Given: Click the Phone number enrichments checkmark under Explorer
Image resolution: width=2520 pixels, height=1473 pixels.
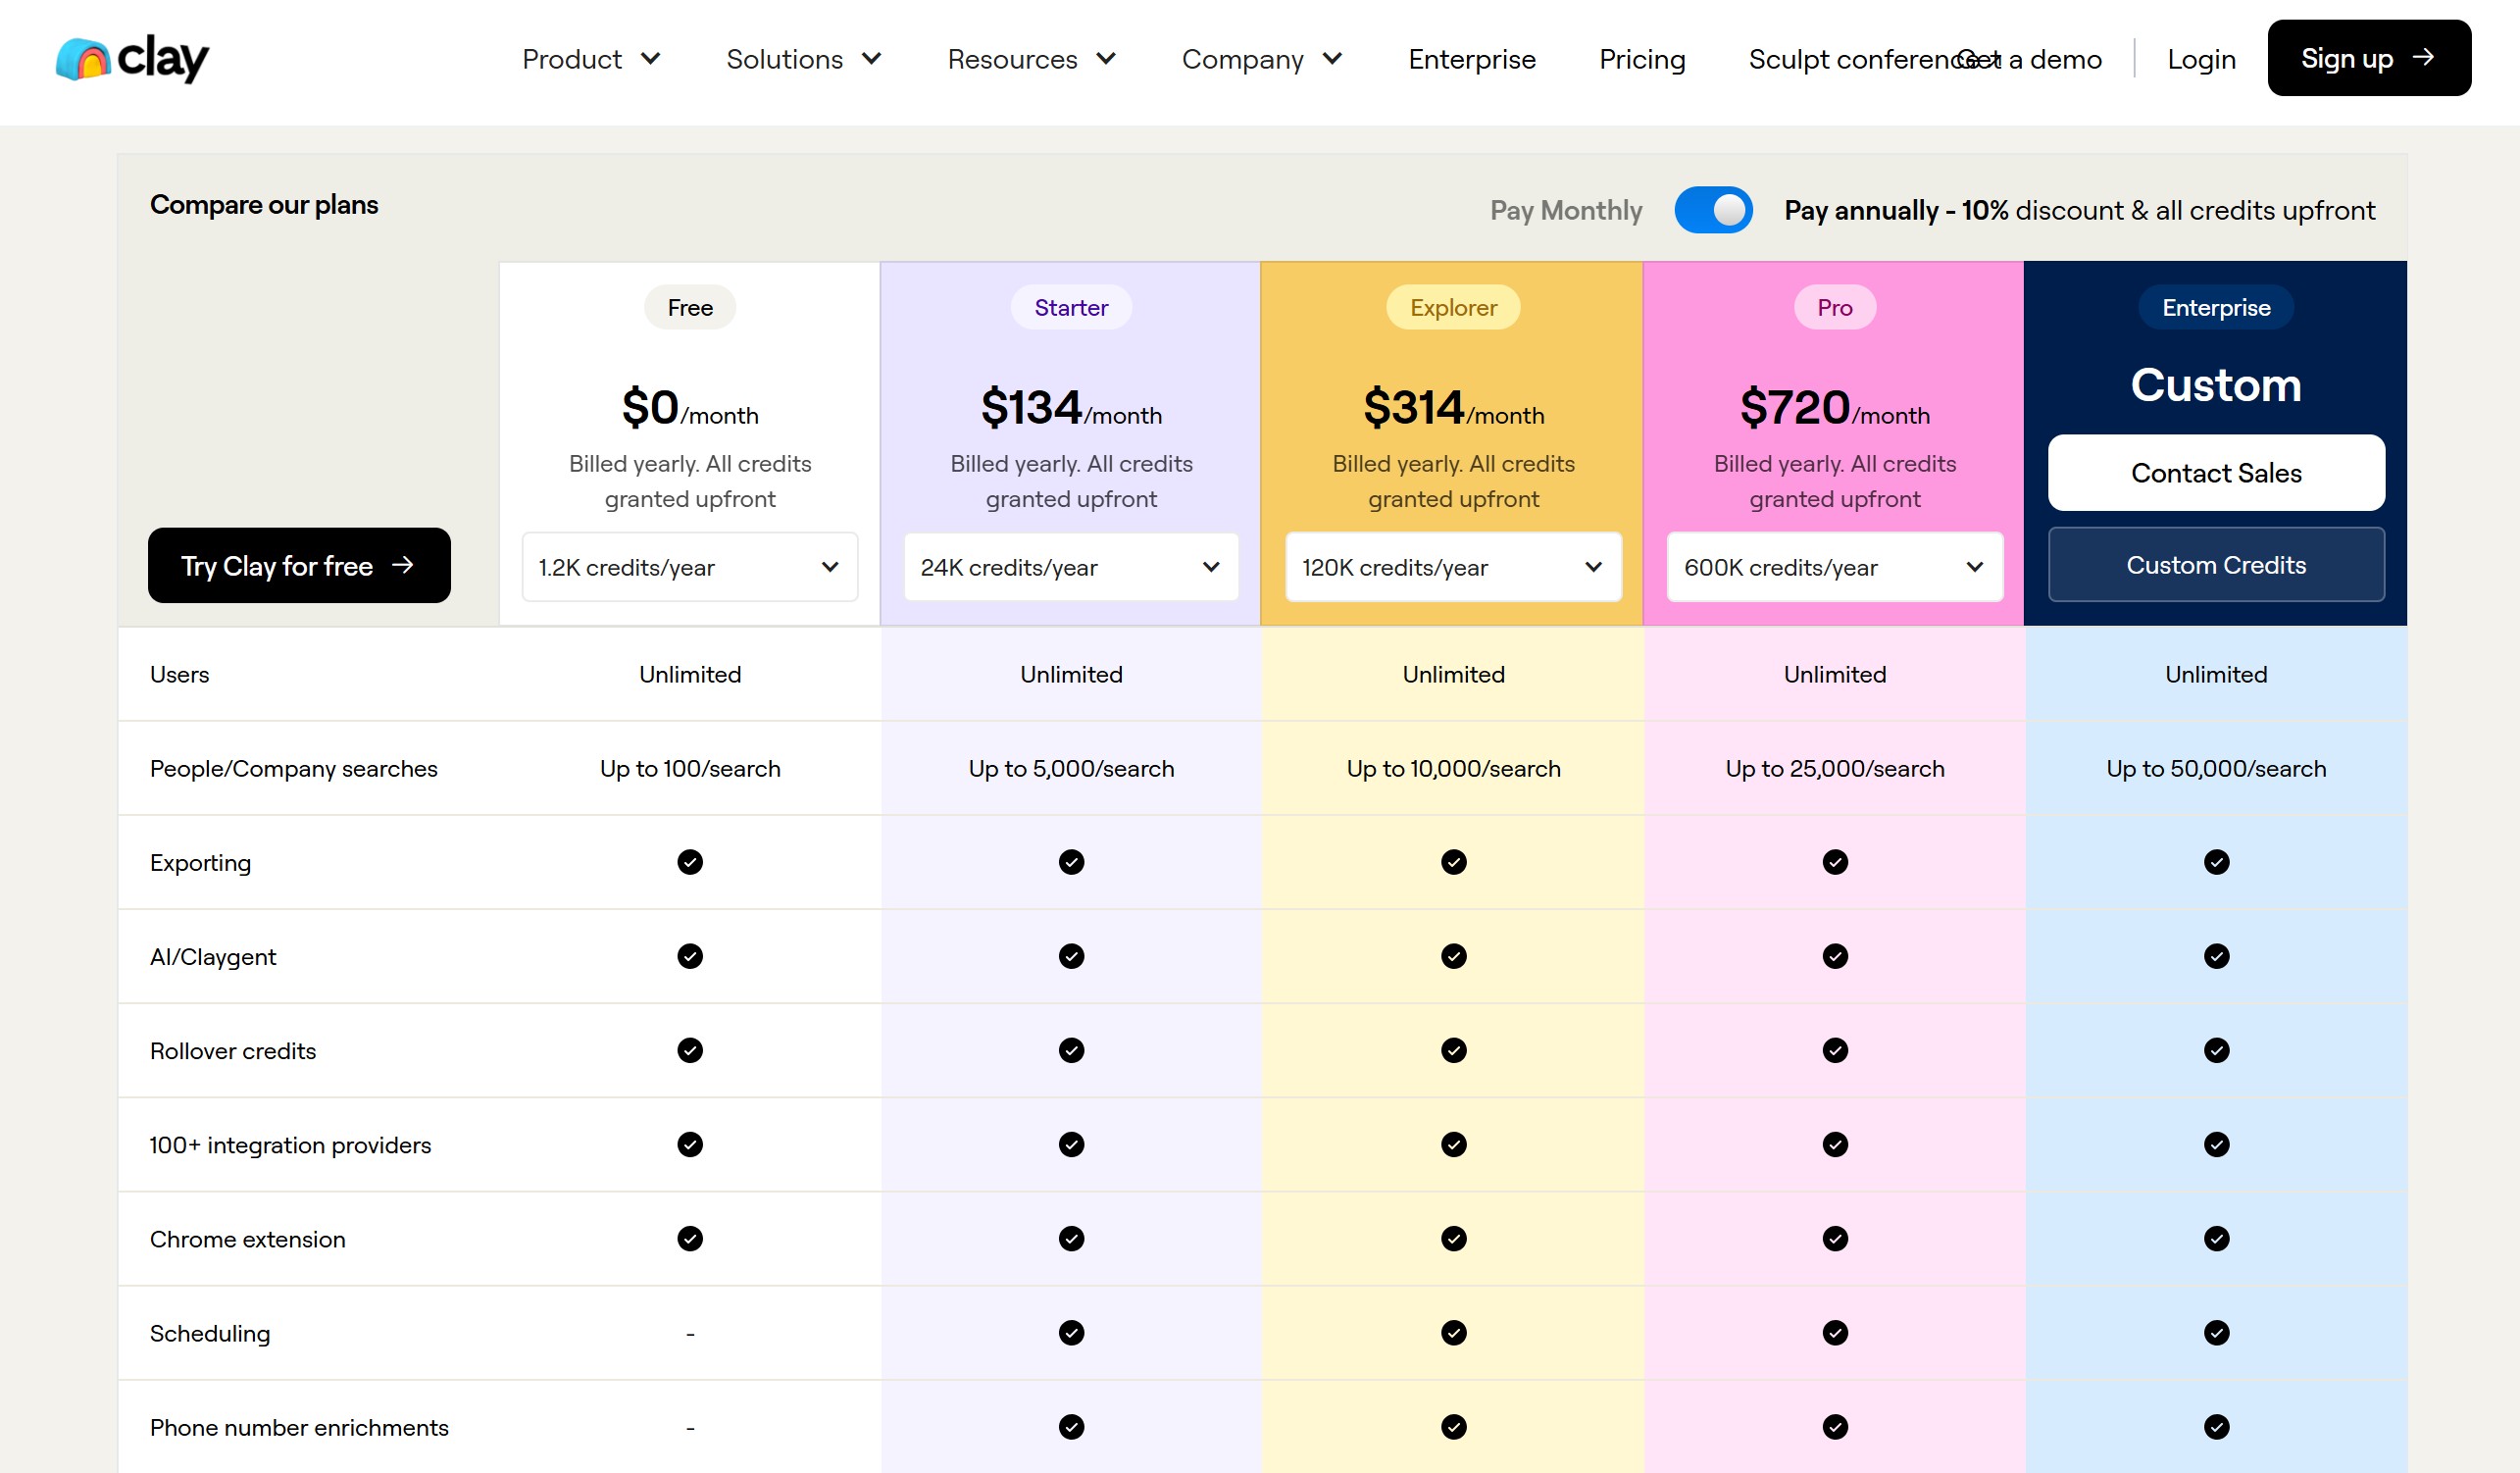Looking at the screenshot, I should click(1453, 1426).
